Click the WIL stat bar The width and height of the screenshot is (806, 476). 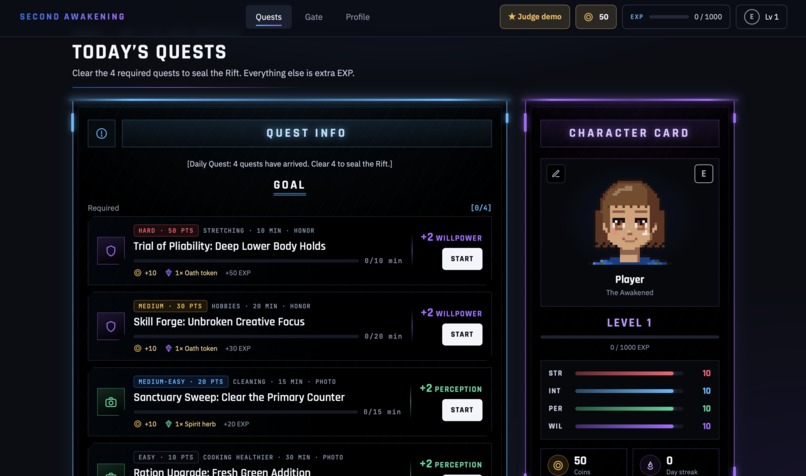[629, 426]
